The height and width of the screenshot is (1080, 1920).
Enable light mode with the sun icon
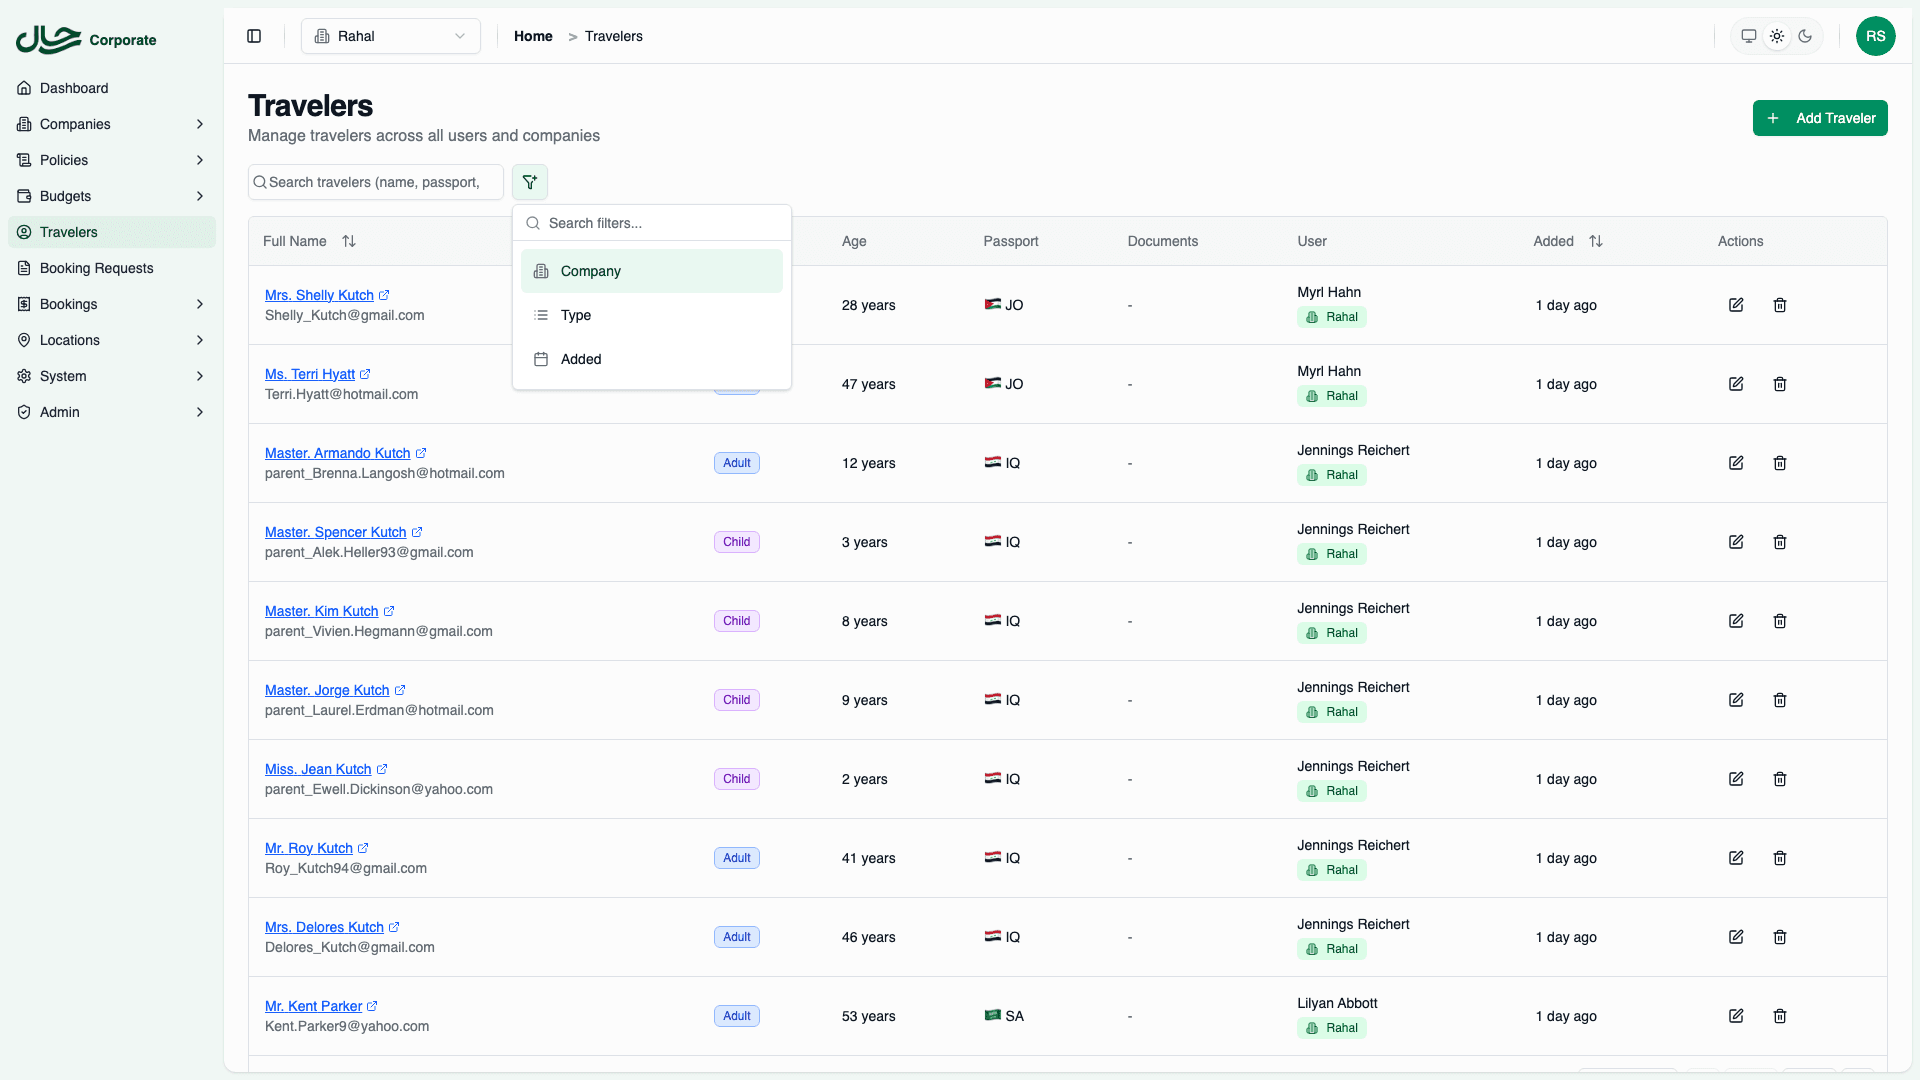click(1777, 36)
